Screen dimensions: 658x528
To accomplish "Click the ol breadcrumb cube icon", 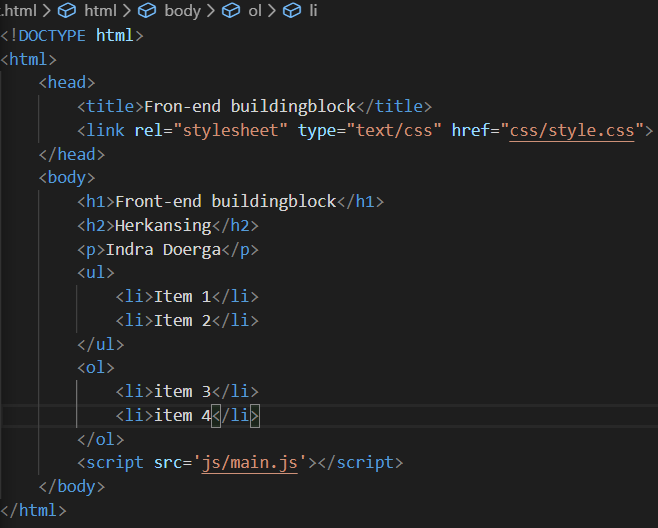I will coord(231,10).
